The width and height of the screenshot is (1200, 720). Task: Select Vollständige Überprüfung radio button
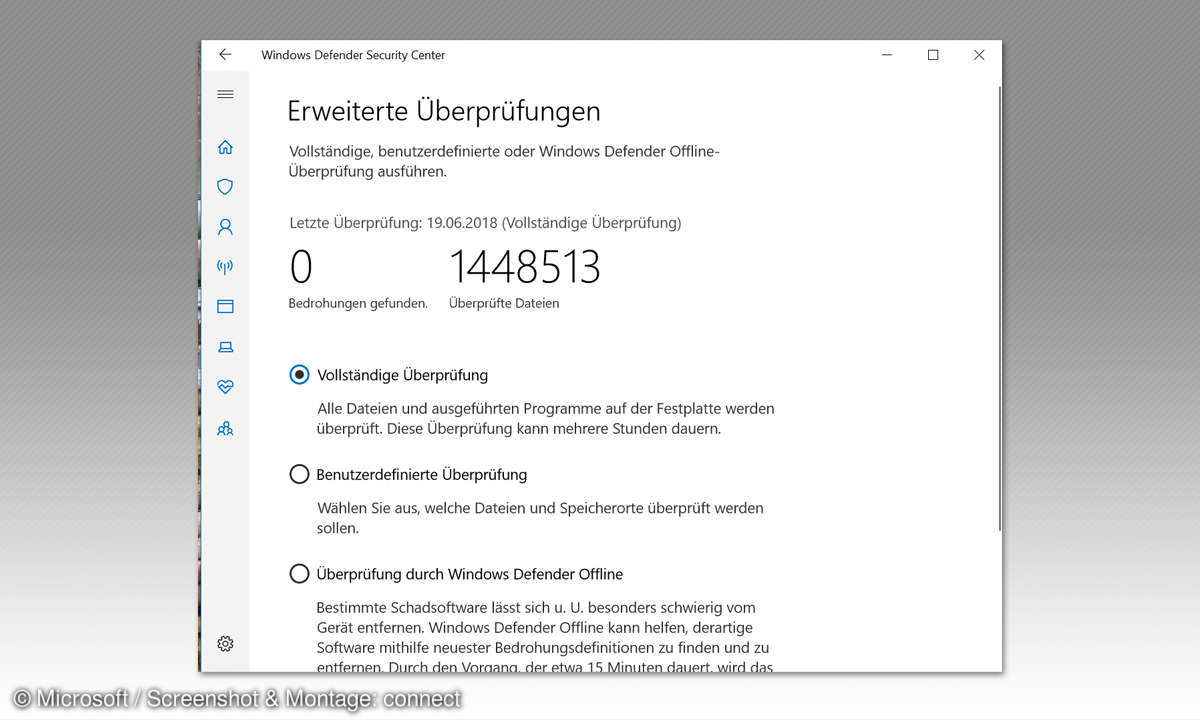point(299,375)
